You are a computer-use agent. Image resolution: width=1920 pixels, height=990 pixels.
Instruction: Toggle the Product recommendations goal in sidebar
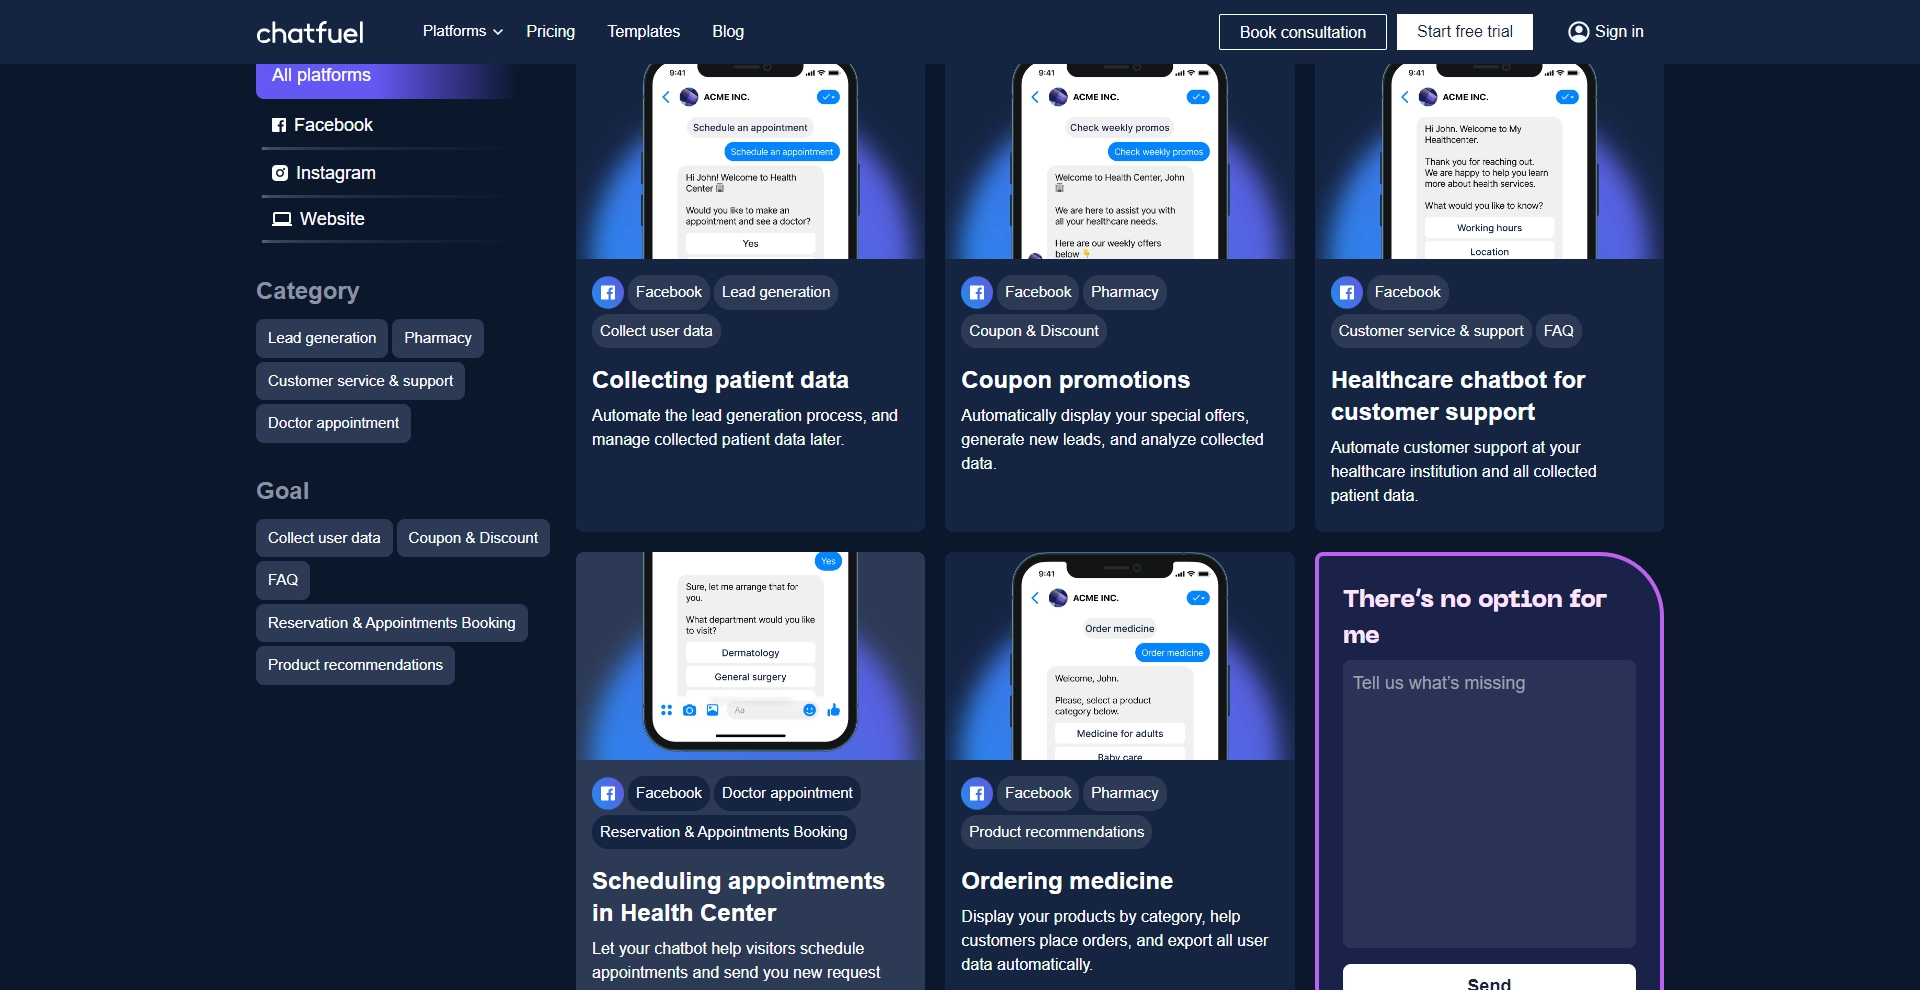click(x=355, y=665)
